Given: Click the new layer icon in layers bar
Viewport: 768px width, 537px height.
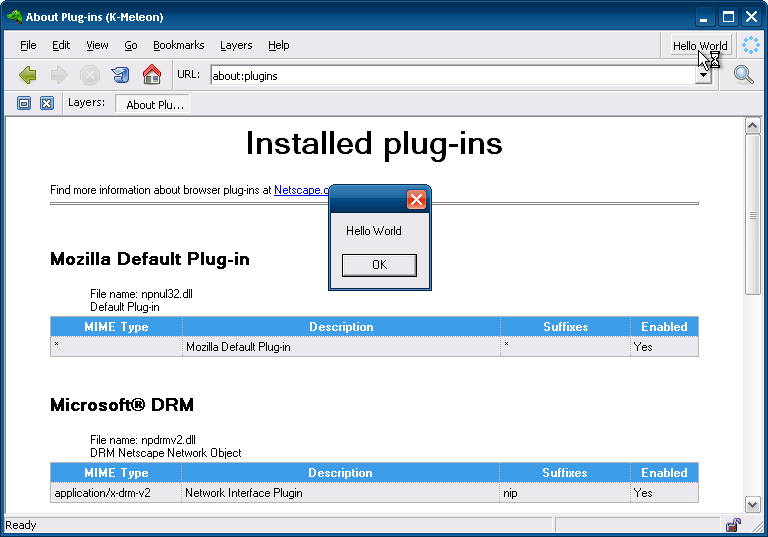Looking at the screenshot, I should point(25,103).
